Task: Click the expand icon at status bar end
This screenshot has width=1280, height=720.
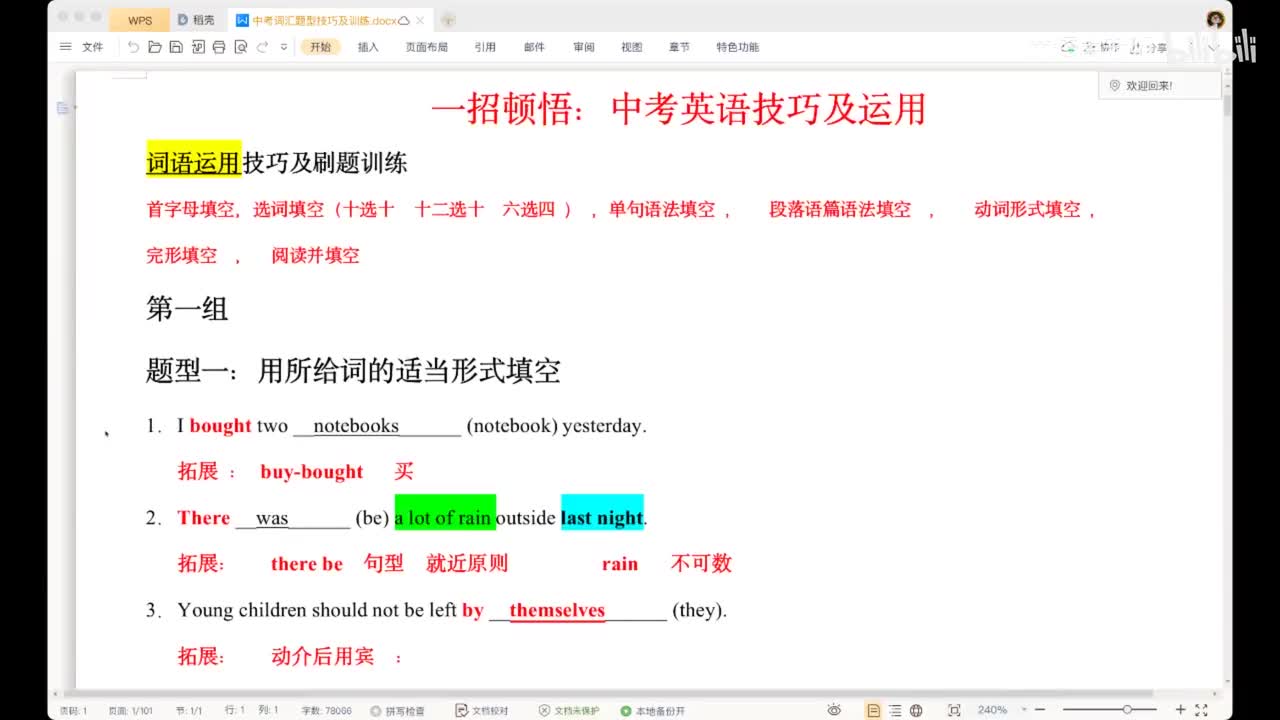Action: 1204,710
